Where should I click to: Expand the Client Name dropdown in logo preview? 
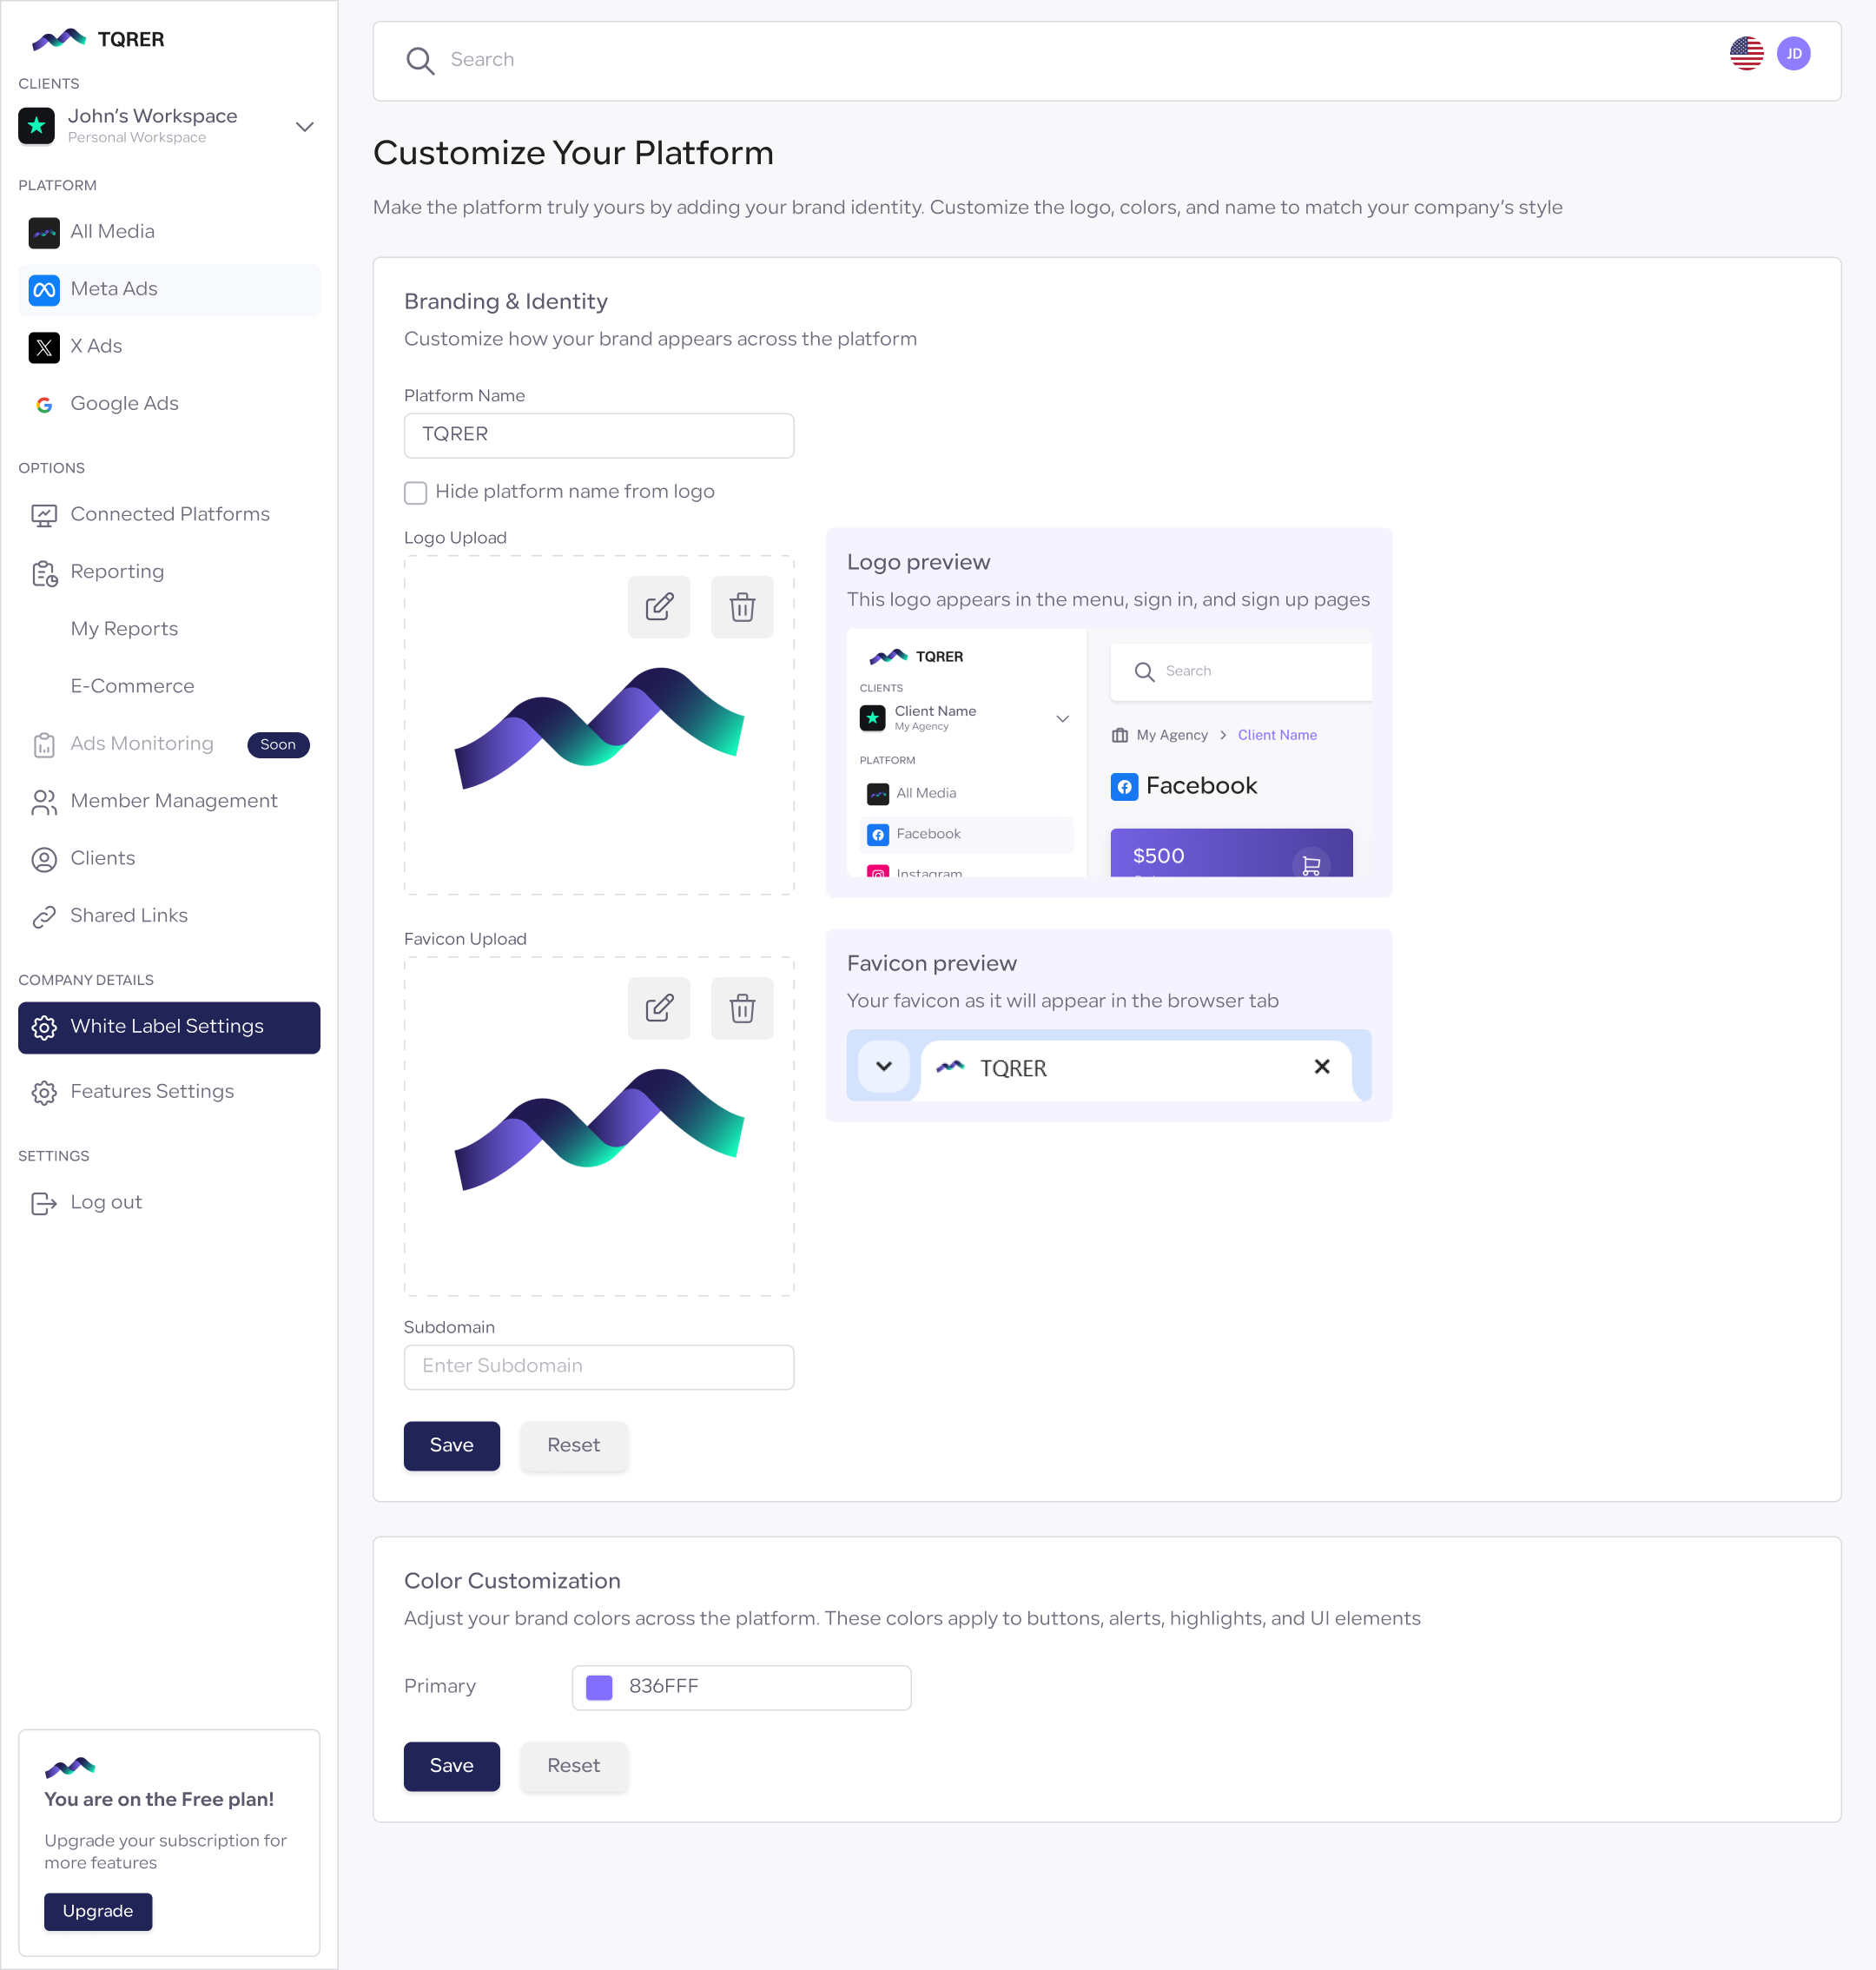click(x=1062, y=719)
